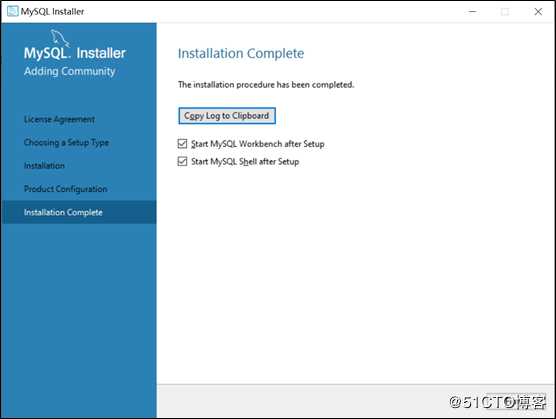The height and width of the screenshot is (419, 556).
Task: Click the installation procedure completed message
Action: click(x=266, y=85)
